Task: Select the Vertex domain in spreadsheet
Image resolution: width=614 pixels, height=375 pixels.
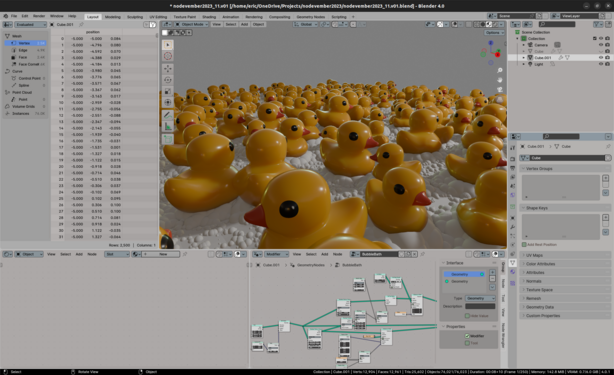Action: pos(25,43)
